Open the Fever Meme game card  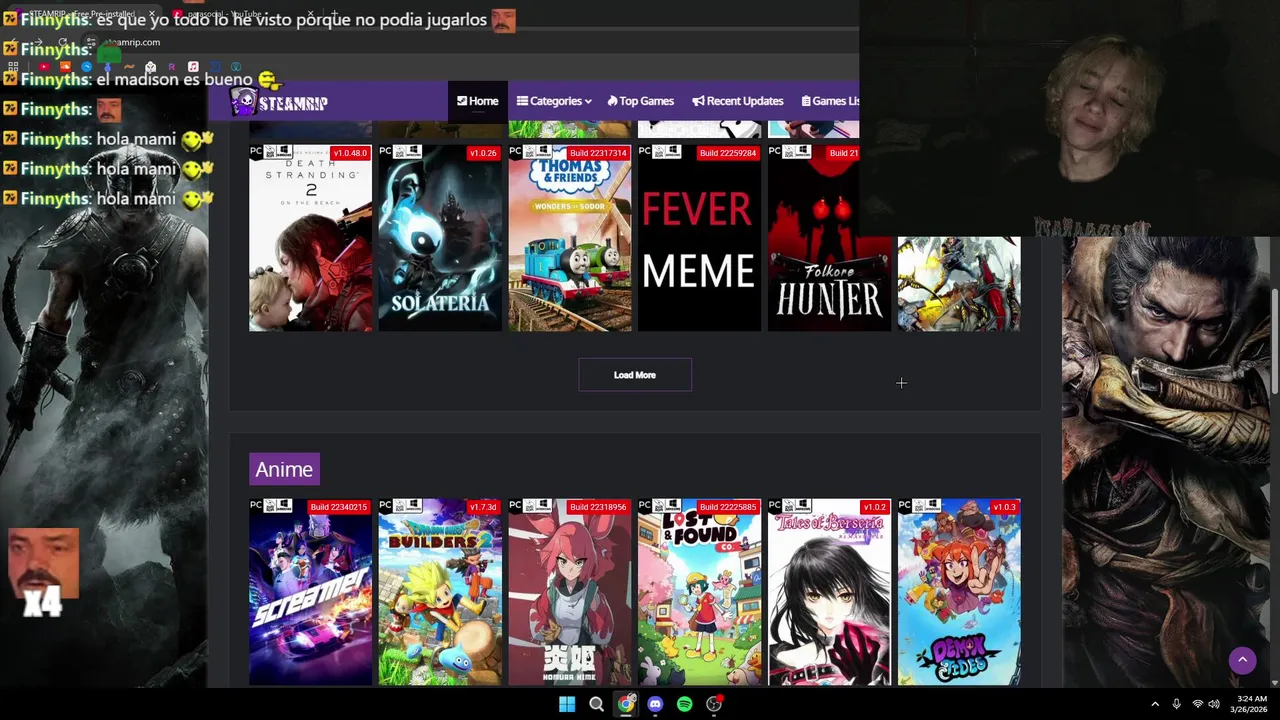[699, 238]
